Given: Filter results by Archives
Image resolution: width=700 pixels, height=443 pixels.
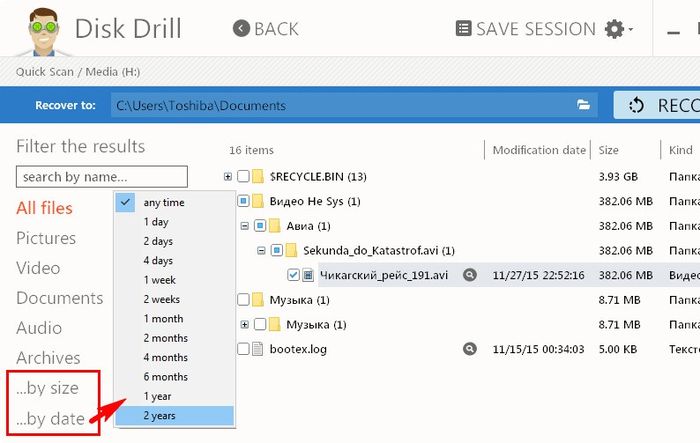Looking at the screenshot, I should (x=48, y=358).
